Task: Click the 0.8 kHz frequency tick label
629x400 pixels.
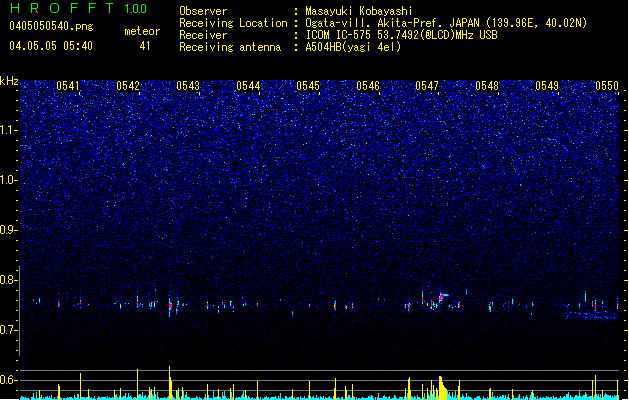Action: click(x=8, y=280)
